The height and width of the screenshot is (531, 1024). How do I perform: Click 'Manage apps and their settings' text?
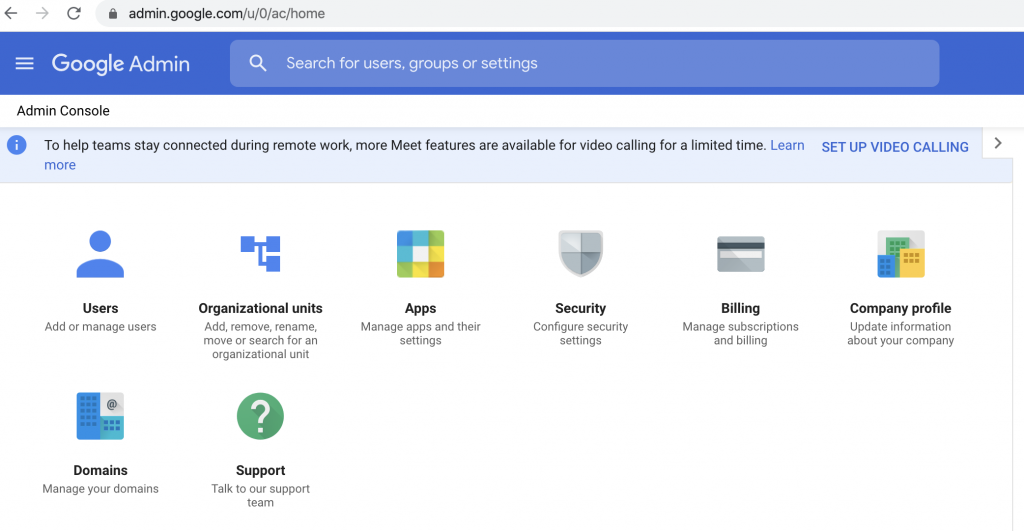pyautogui.click(x=421, y=333)
